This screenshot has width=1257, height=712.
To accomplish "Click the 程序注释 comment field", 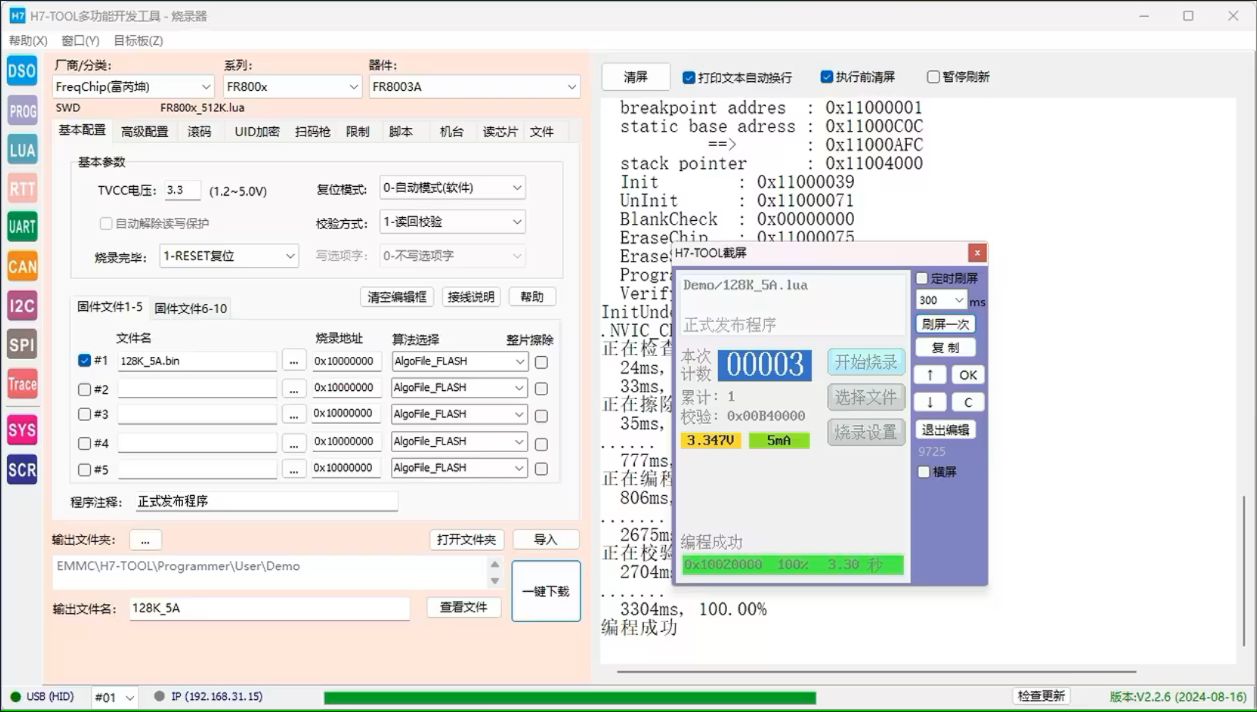I will point(266,501).
